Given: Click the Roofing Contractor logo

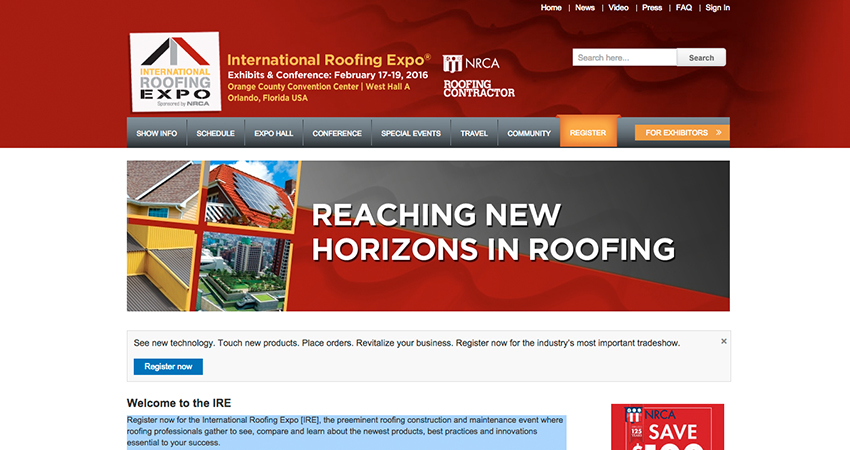Looking at the screenshot, I should [479, 89].
